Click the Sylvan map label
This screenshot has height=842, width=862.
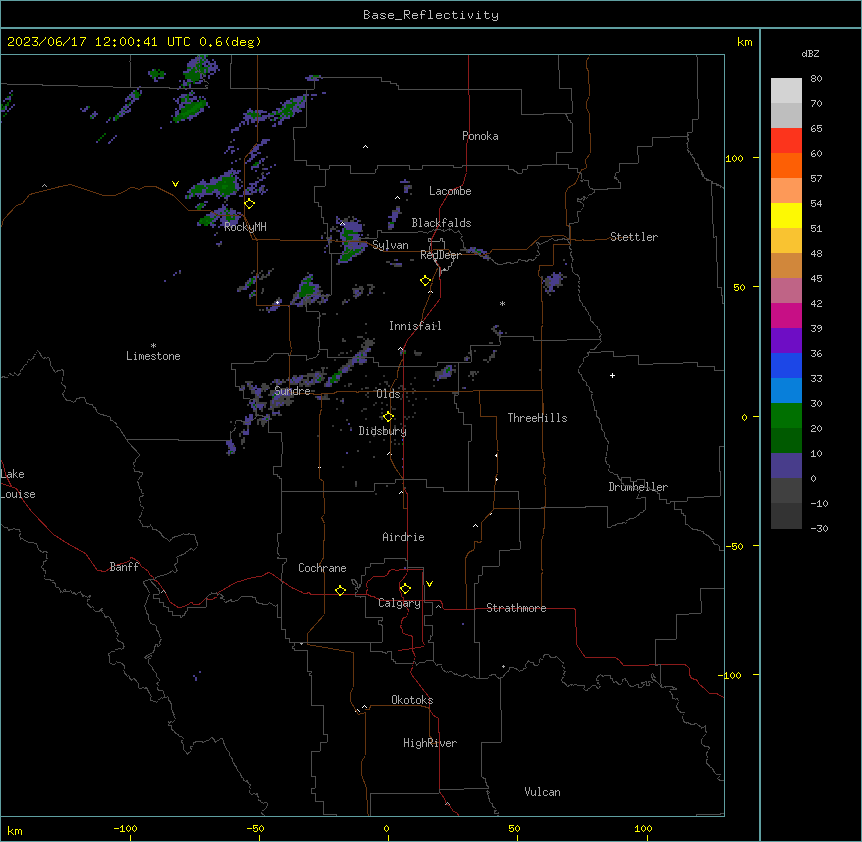pyautogui.click(x=390, y=245)
